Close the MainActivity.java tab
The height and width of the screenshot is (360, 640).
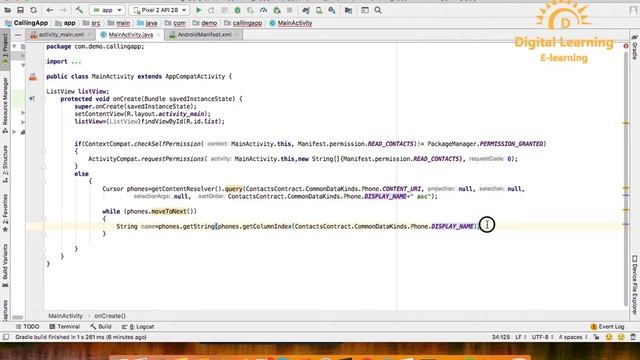click(158, 35)
